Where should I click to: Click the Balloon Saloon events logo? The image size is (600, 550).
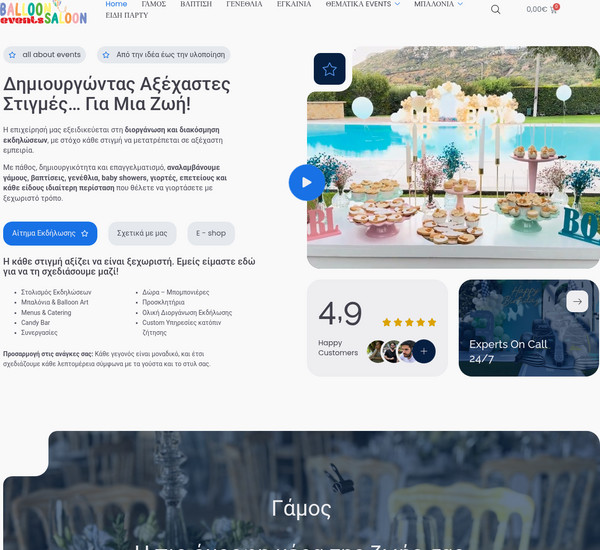pyautogui.click(x=44, y=13)
